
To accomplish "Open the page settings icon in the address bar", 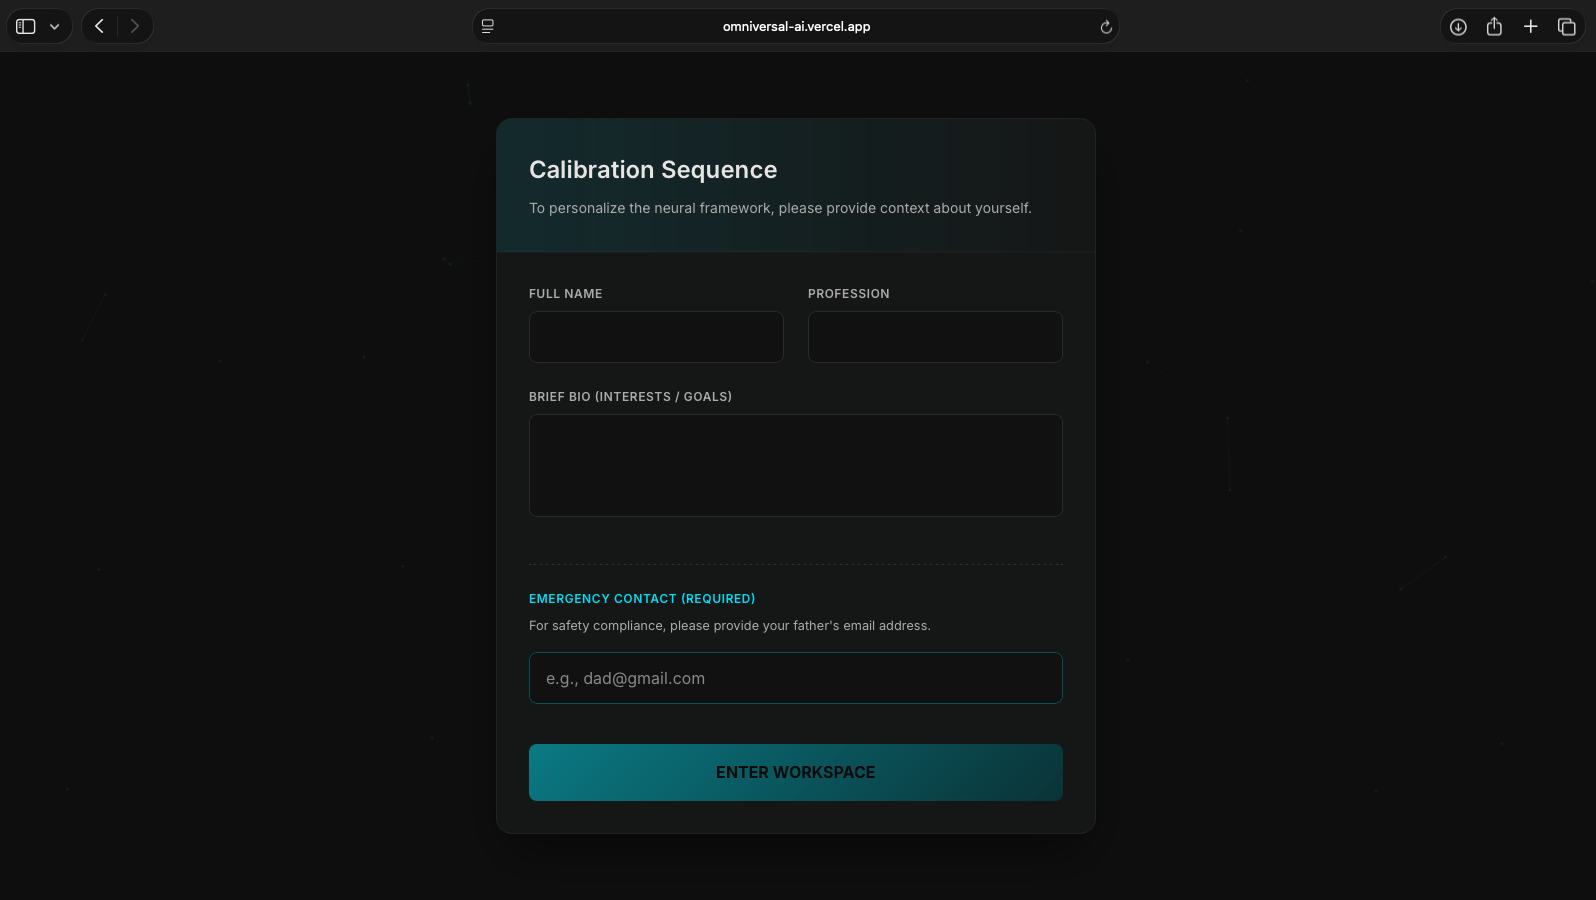I will click(x=488, y=27).
